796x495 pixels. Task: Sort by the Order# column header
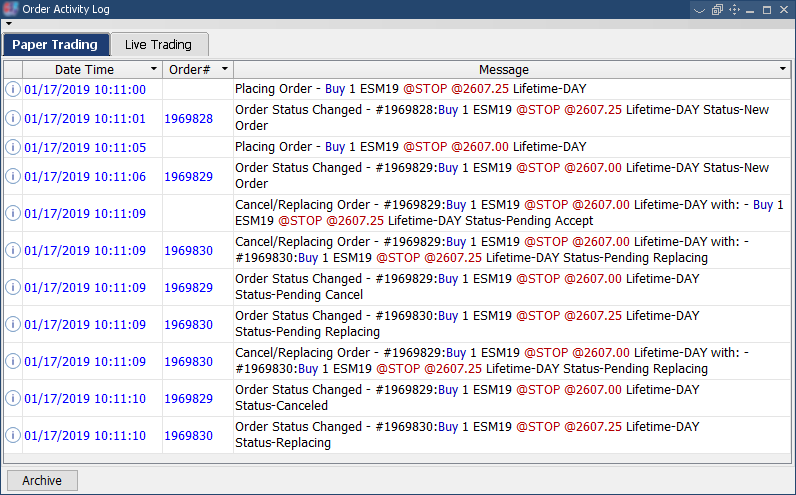pos(189,70)
